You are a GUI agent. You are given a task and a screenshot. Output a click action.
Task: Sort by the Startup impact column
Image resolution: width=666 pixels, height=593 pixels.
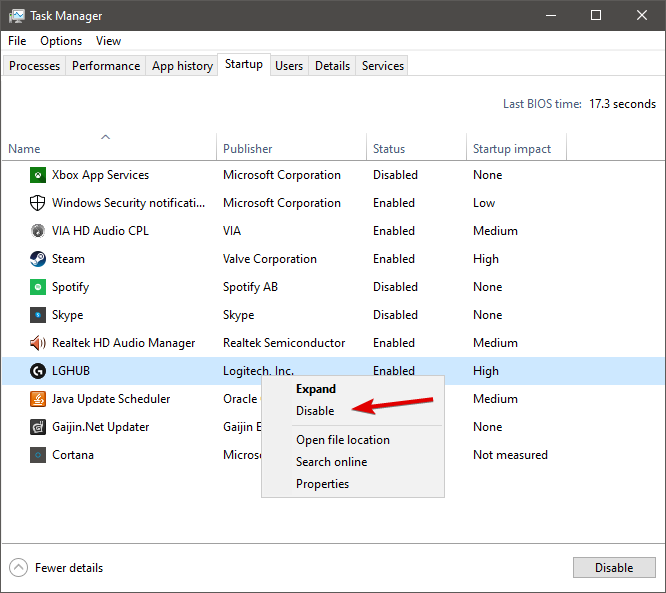click(x=512, y=149)
